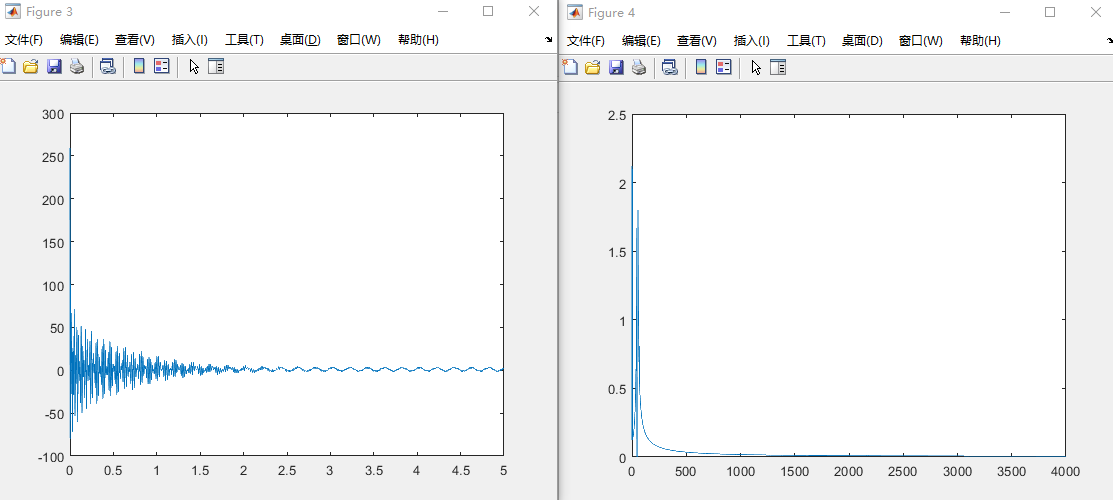This screenshot has height=500, width=1113.
Task: Click Link Plot icon in Figure 3
Action: click(107, 67)
